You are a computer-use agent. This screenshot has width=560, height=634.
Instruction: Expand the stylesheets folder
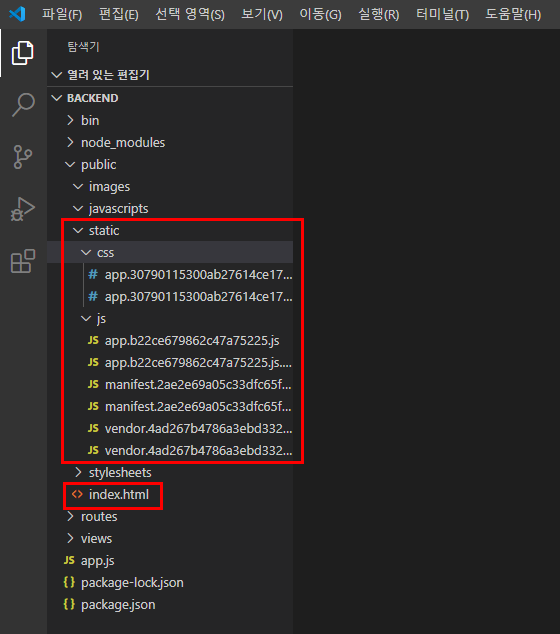pyautogui.click(x=170, y=472)
